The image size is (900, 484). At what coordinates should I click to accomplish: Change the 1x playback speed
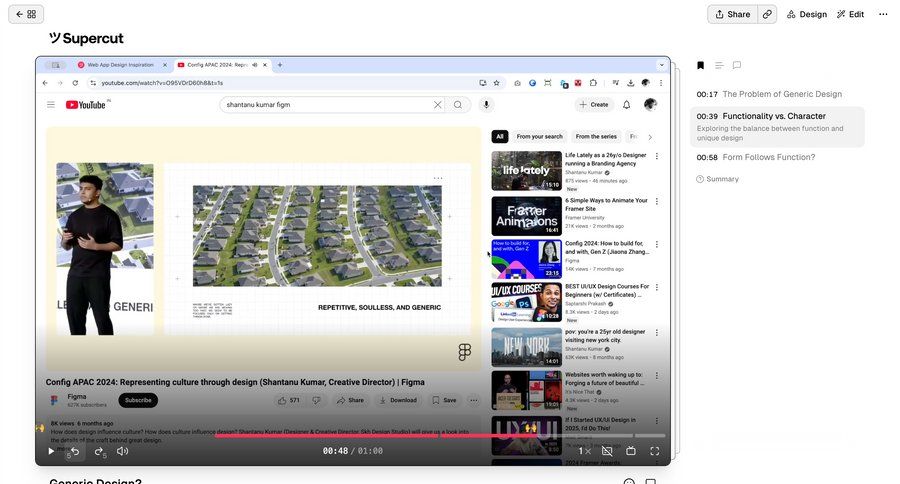click(x=584, y=451)
